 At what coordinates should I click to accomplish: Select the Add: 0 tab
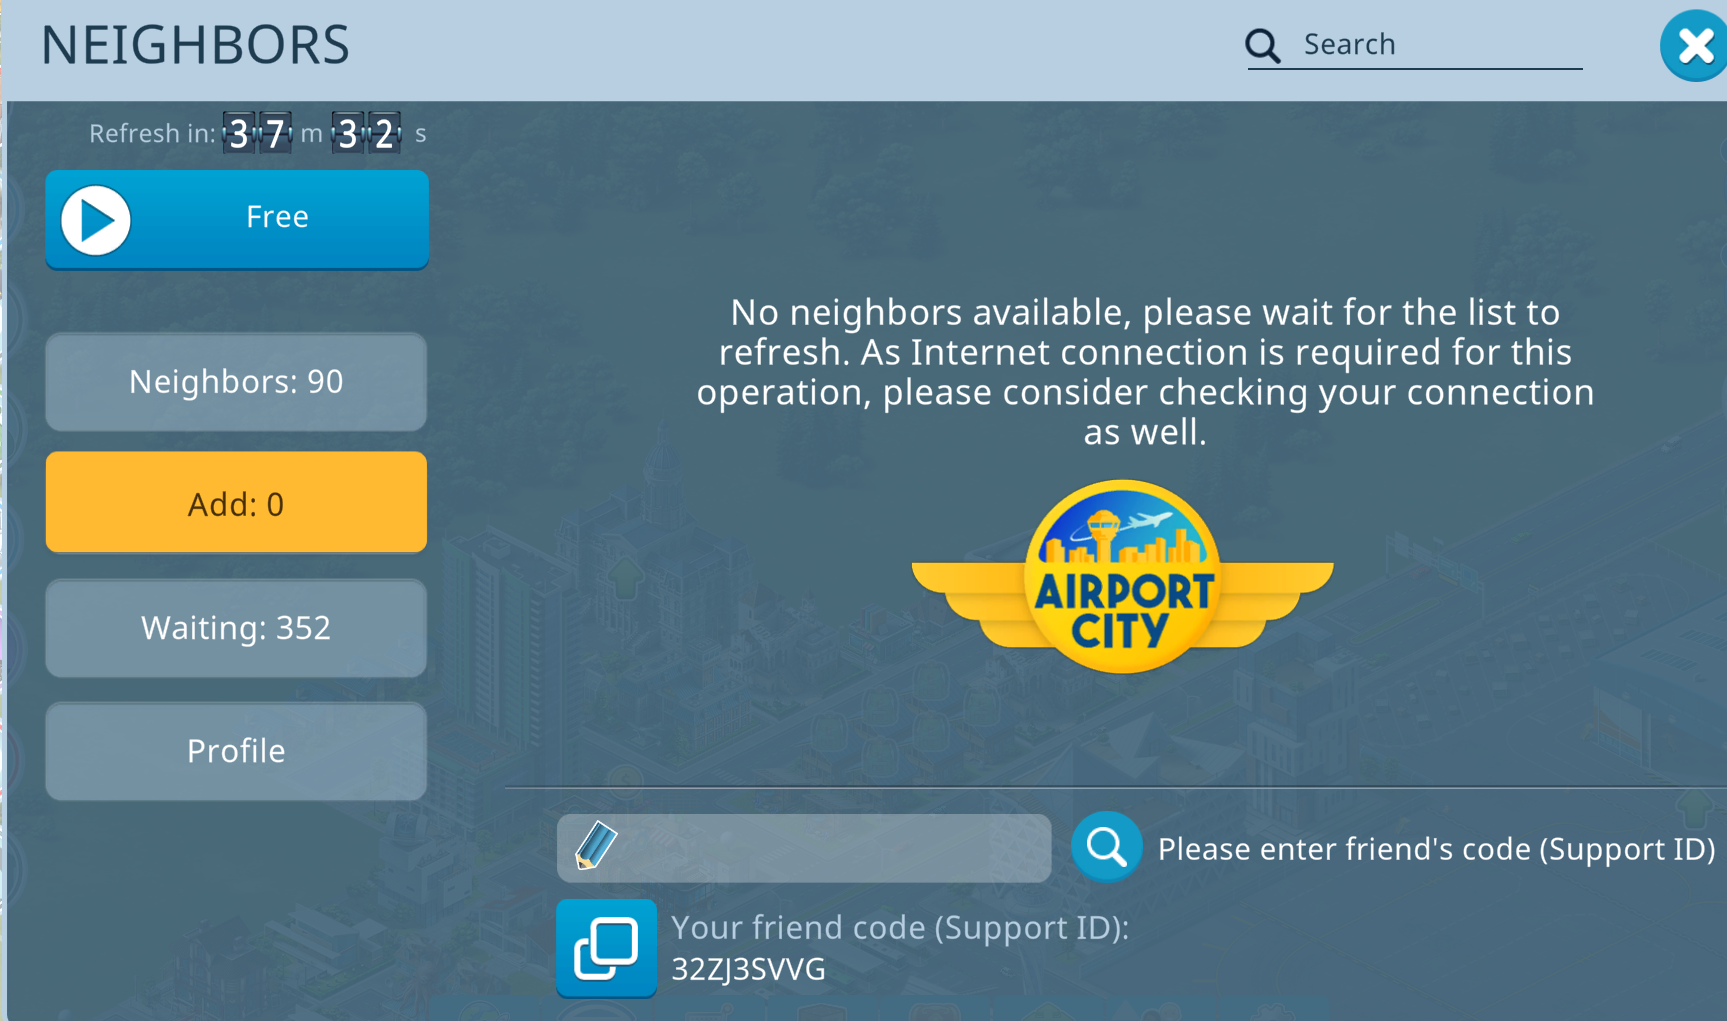(236, 503)
